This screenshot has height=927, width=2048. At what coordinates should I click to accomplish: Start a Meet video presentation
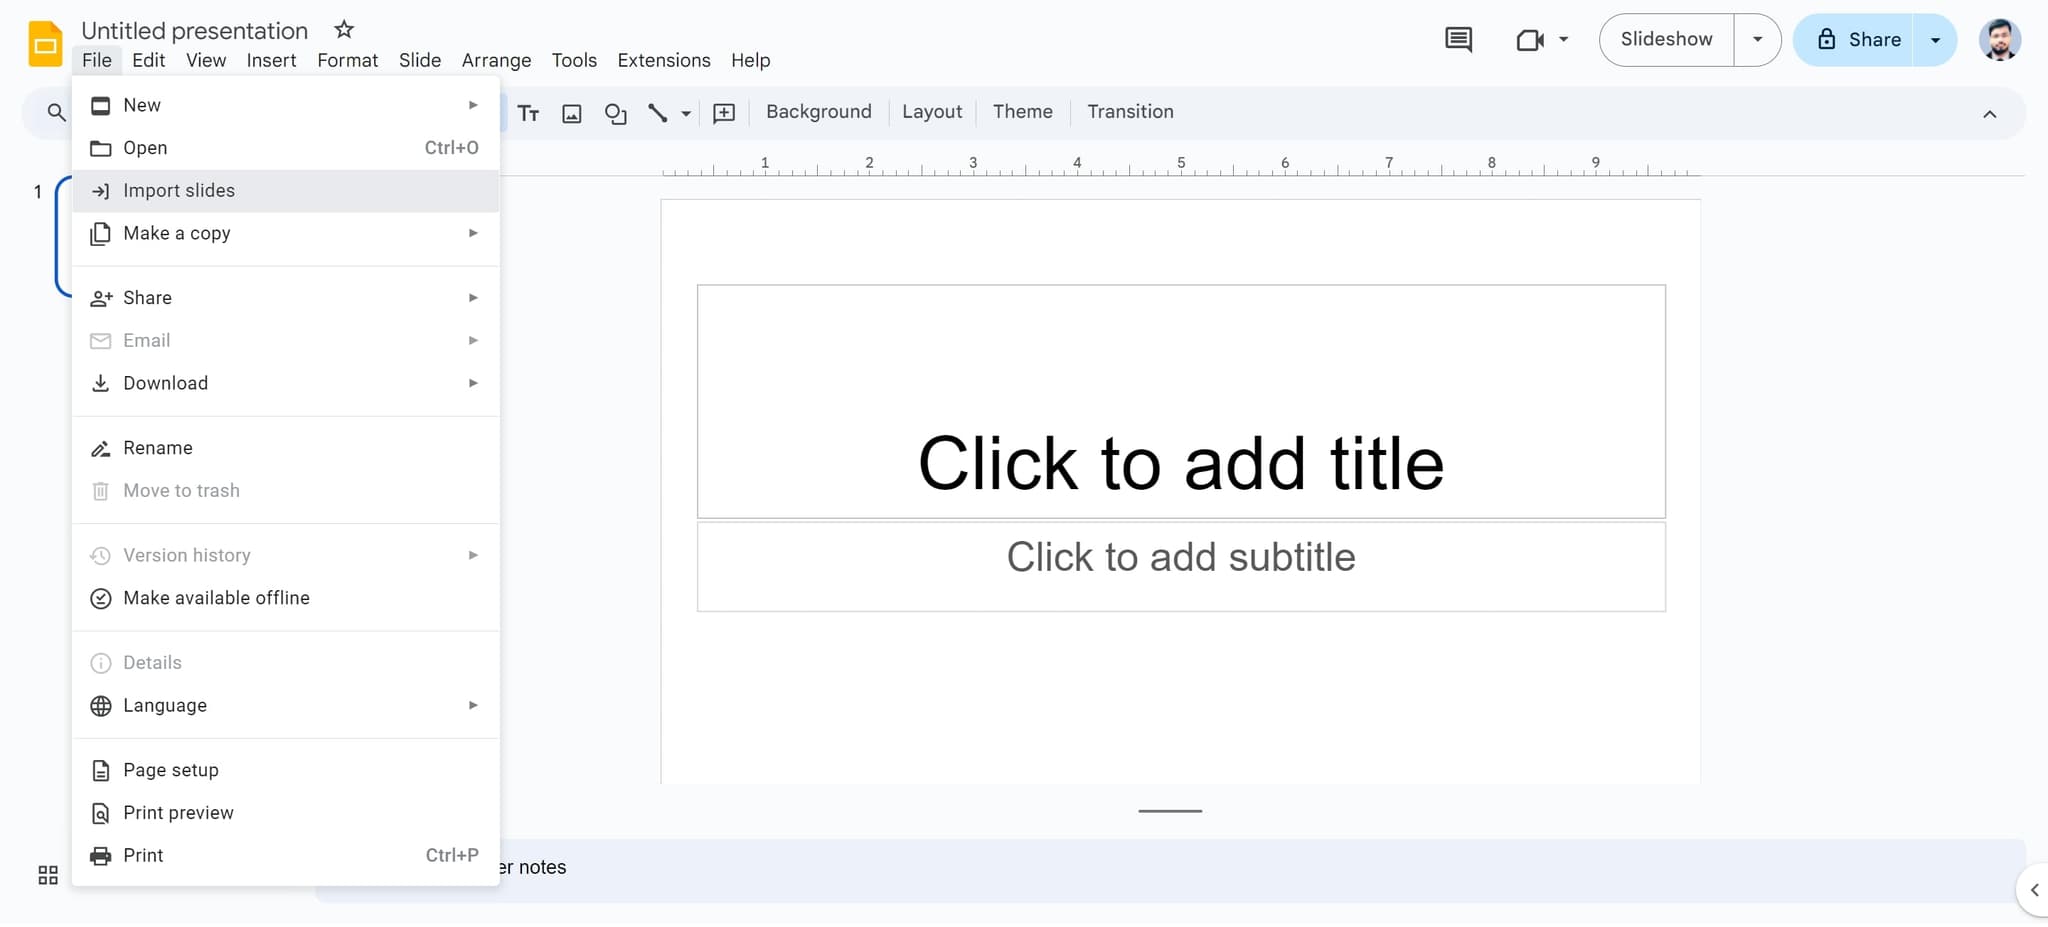point(1530,40)
